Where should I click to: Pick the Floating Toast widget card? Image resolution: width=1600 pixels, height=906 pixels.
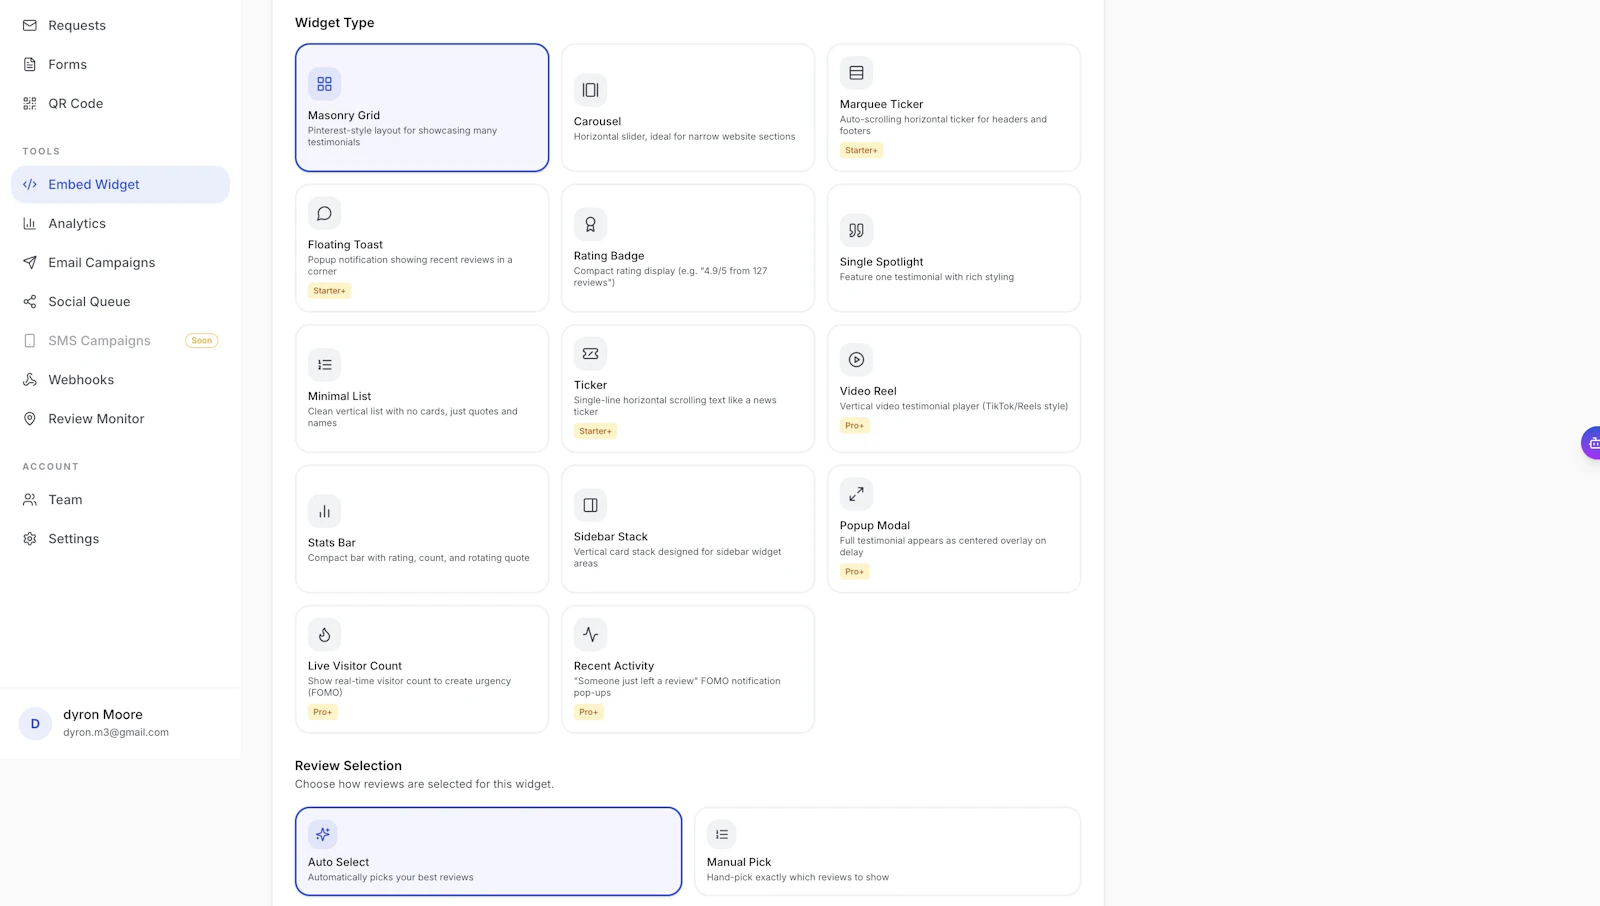coord(422,248)
